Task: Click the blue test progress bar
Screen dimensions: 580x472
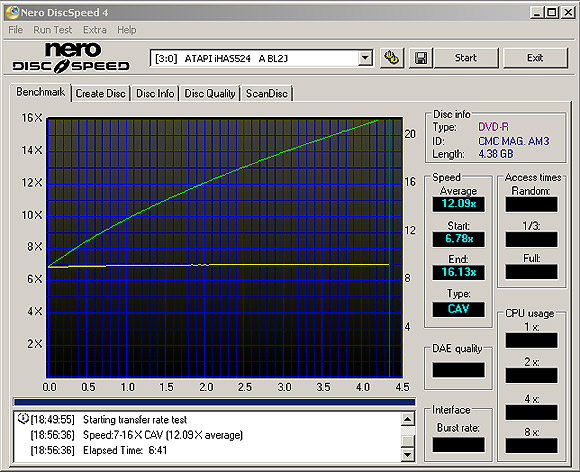Action: click(214, 402)
